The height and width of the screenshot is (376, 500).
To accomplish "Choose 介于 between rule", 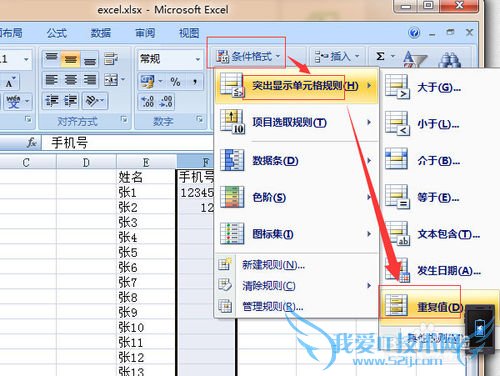I will 438,161.
